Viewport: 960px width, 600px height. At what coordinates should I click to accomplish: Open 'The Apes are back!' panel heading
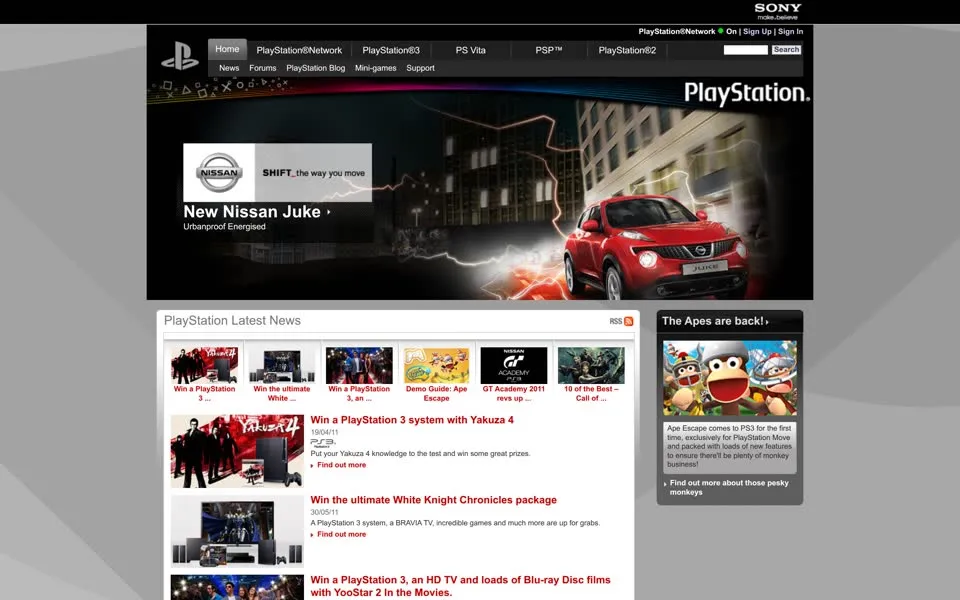tap(714, 321)
